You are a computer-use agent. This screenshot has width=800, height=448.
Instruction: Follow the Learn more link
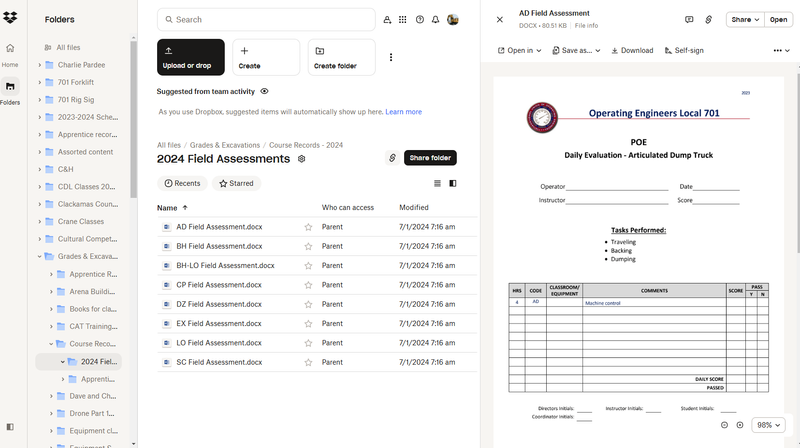(403, 112)
